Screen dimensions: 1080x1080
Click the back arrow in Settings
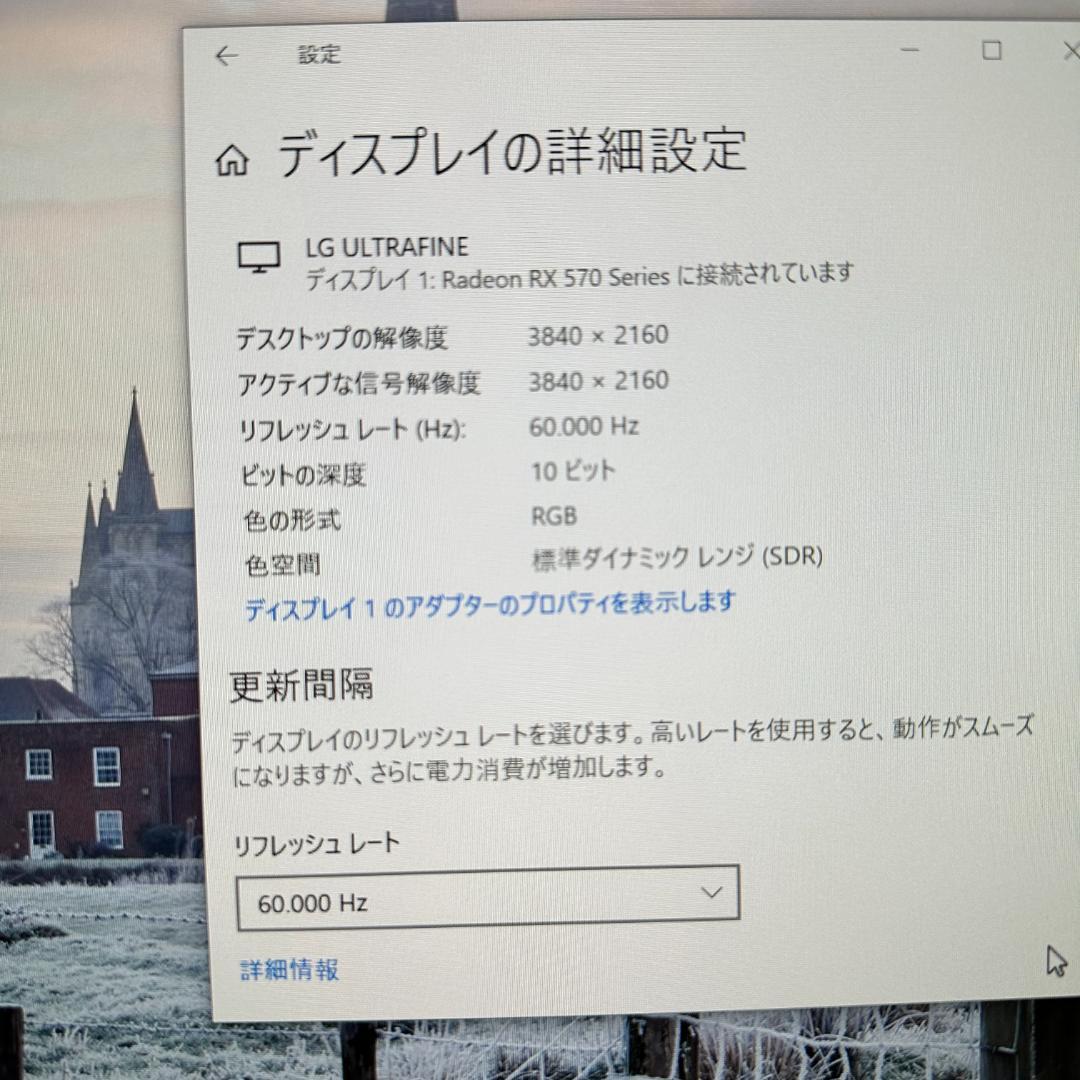point(225,56)
